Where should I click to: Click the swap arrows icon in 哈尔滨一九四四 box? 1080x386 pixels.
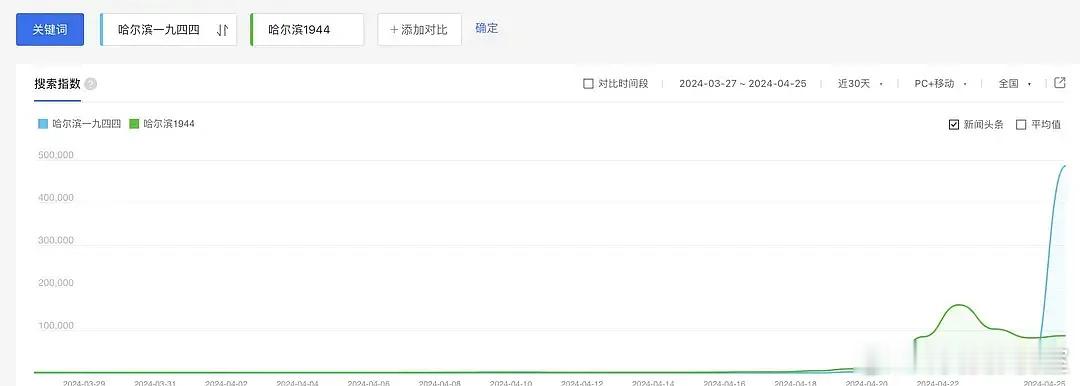pos(222,30)
